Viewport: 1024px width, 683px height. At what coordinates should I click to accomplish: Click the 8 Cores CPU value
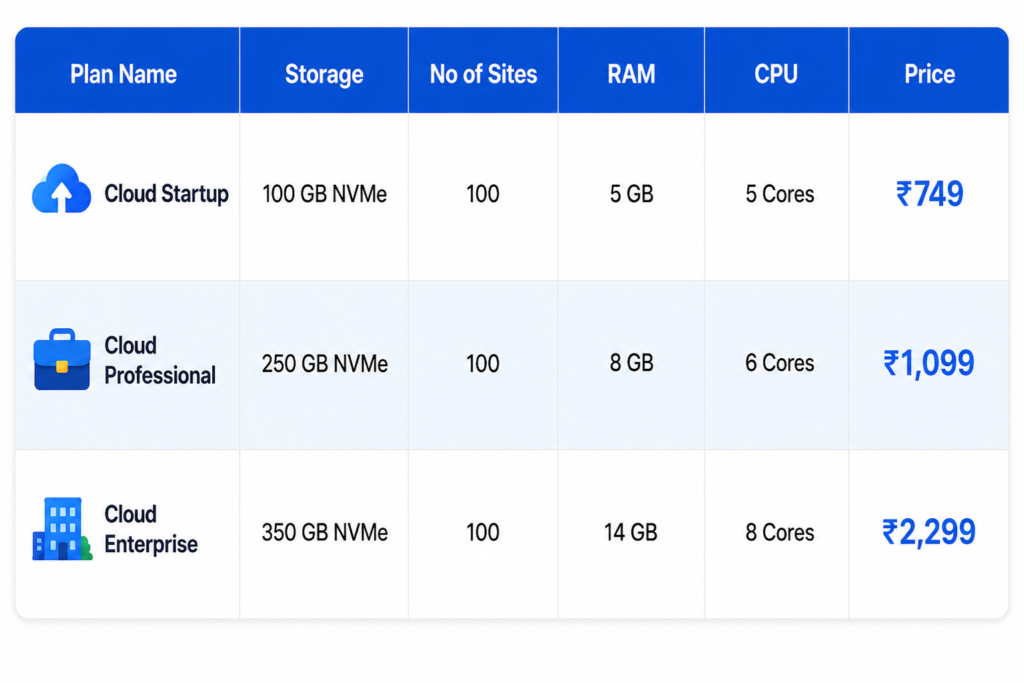point(780,533)
